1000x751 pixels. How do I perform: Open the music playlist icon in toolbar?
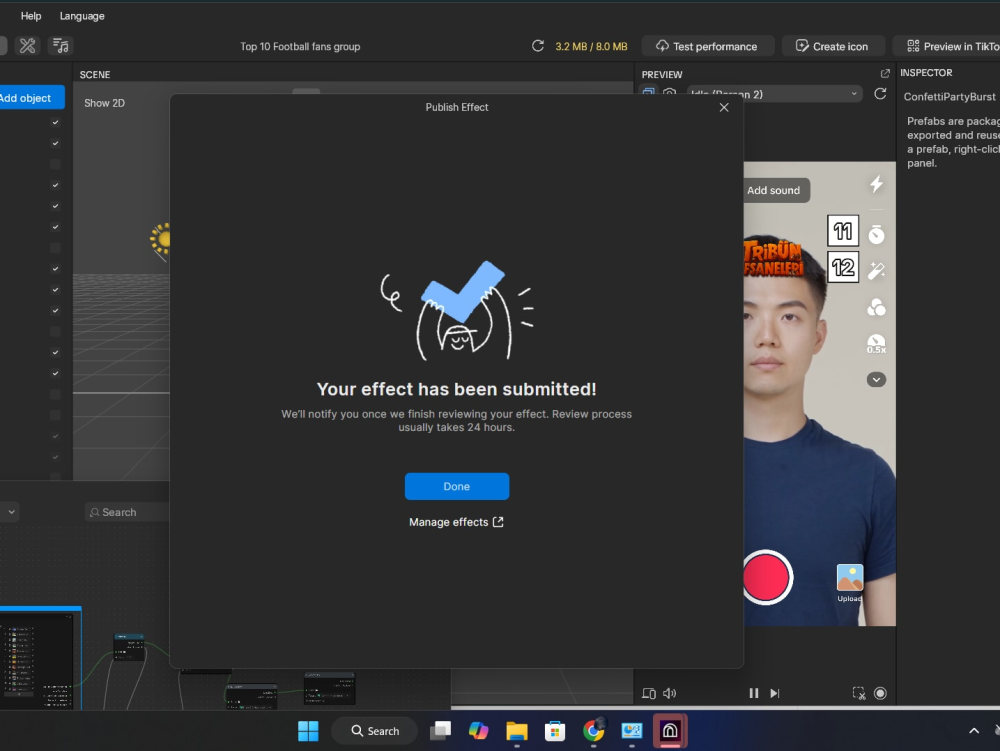pyautogui.click(x=61, y=46)
